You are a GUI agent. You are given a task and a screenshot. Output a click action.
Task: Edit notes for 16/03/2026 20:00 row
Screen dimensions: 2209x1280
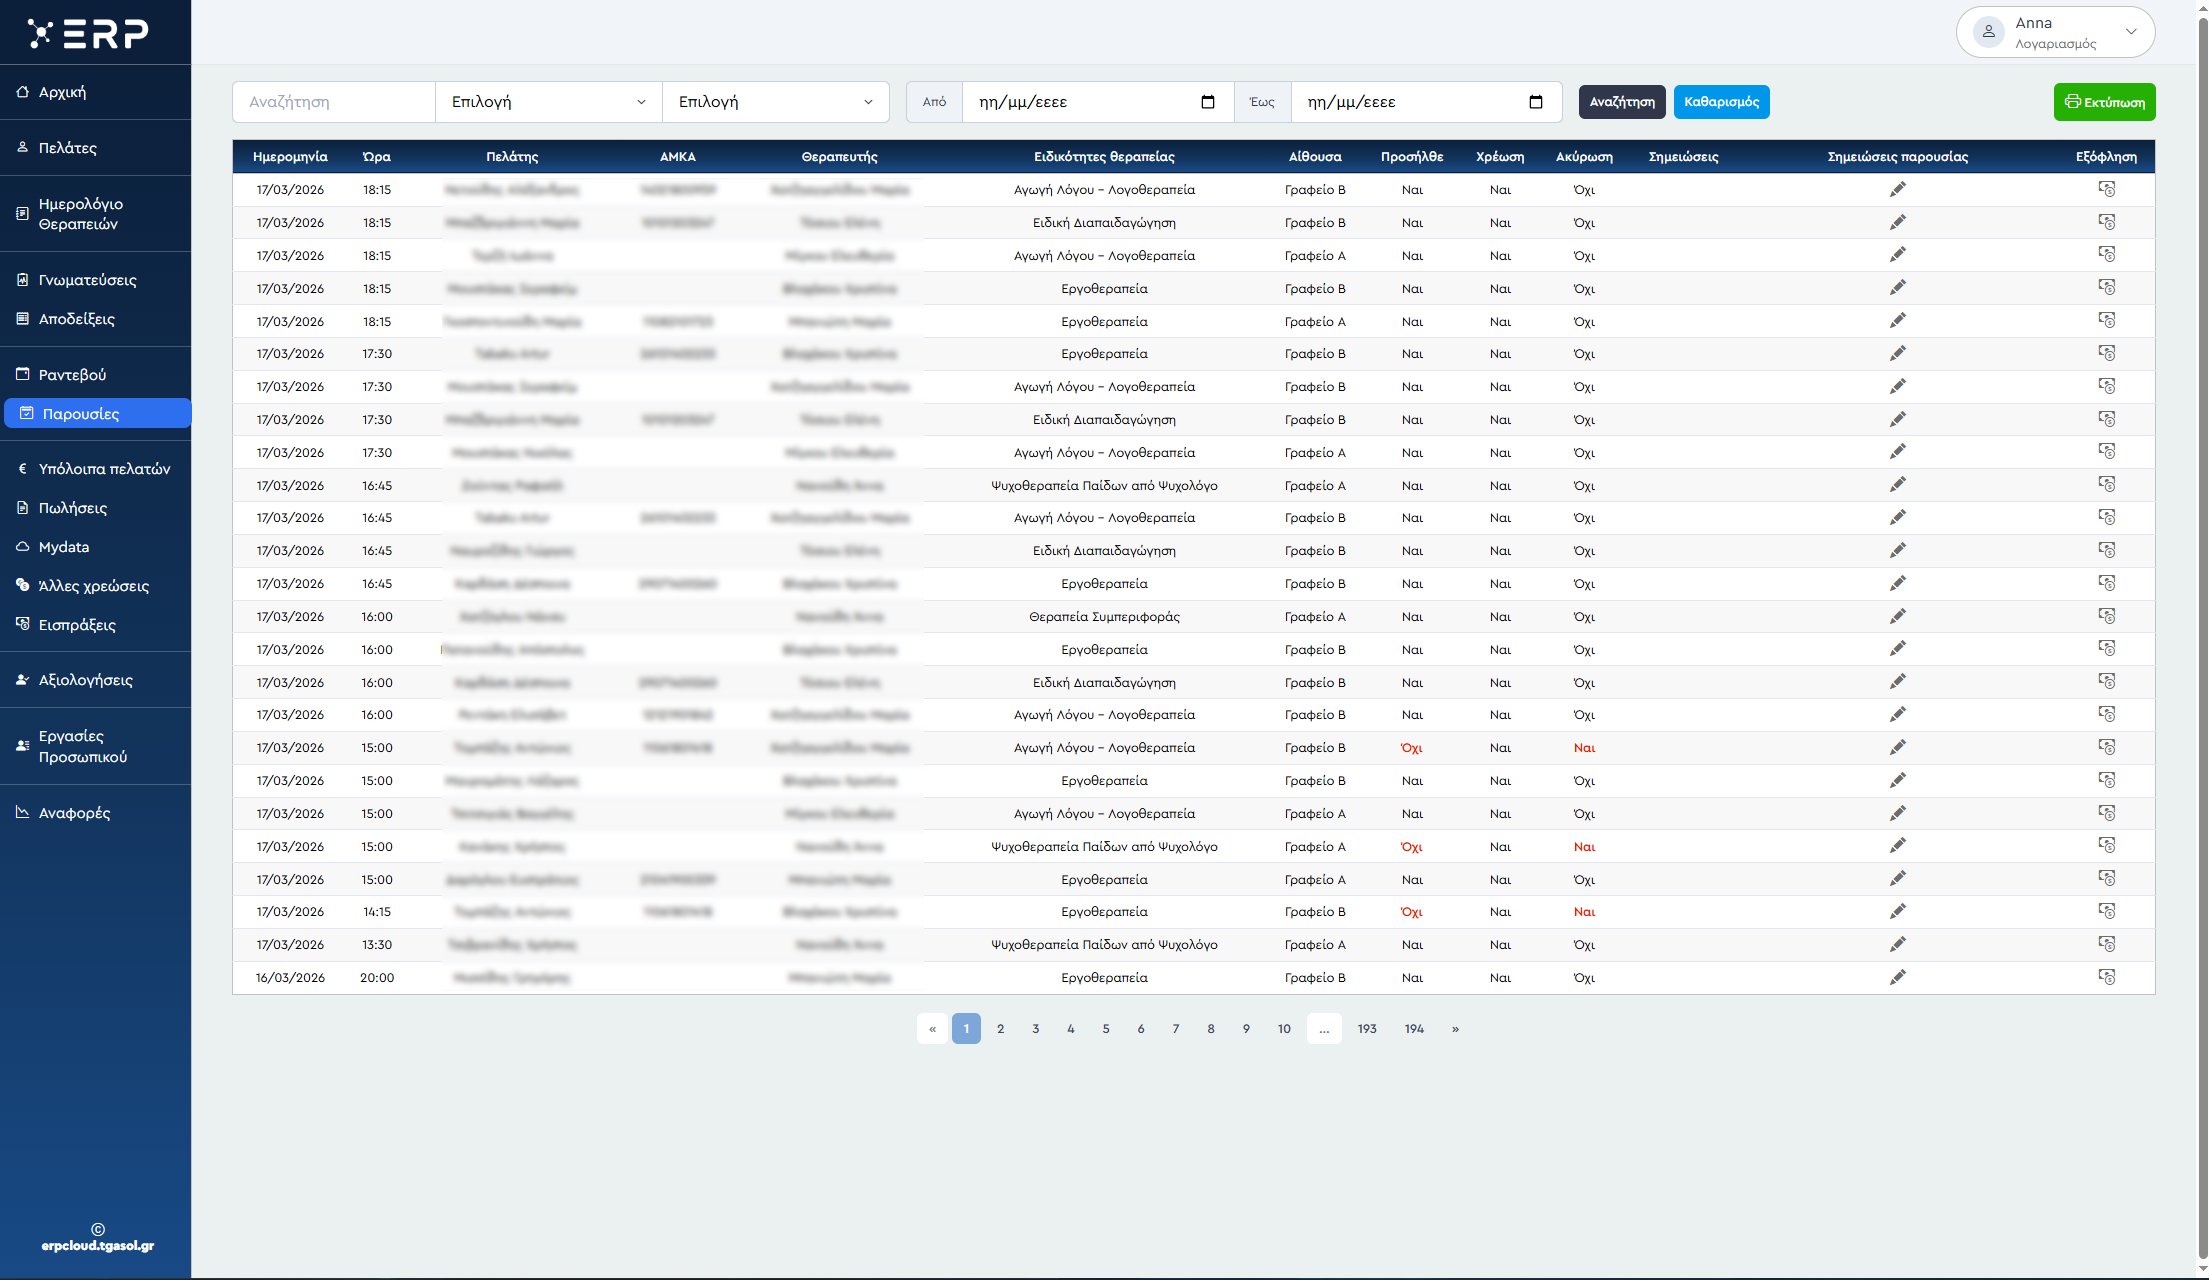pos(1897,977)
